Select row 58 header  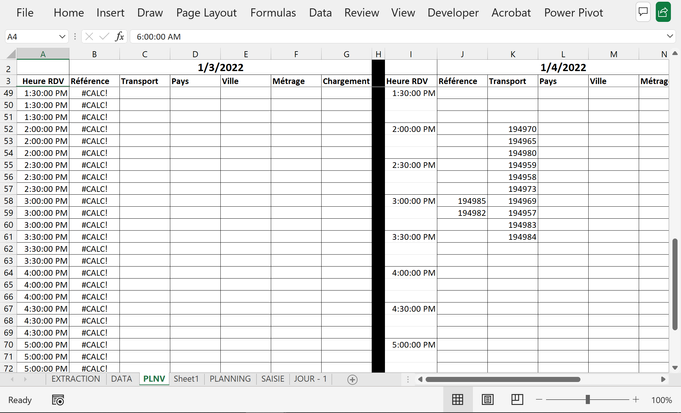[8, 201]
